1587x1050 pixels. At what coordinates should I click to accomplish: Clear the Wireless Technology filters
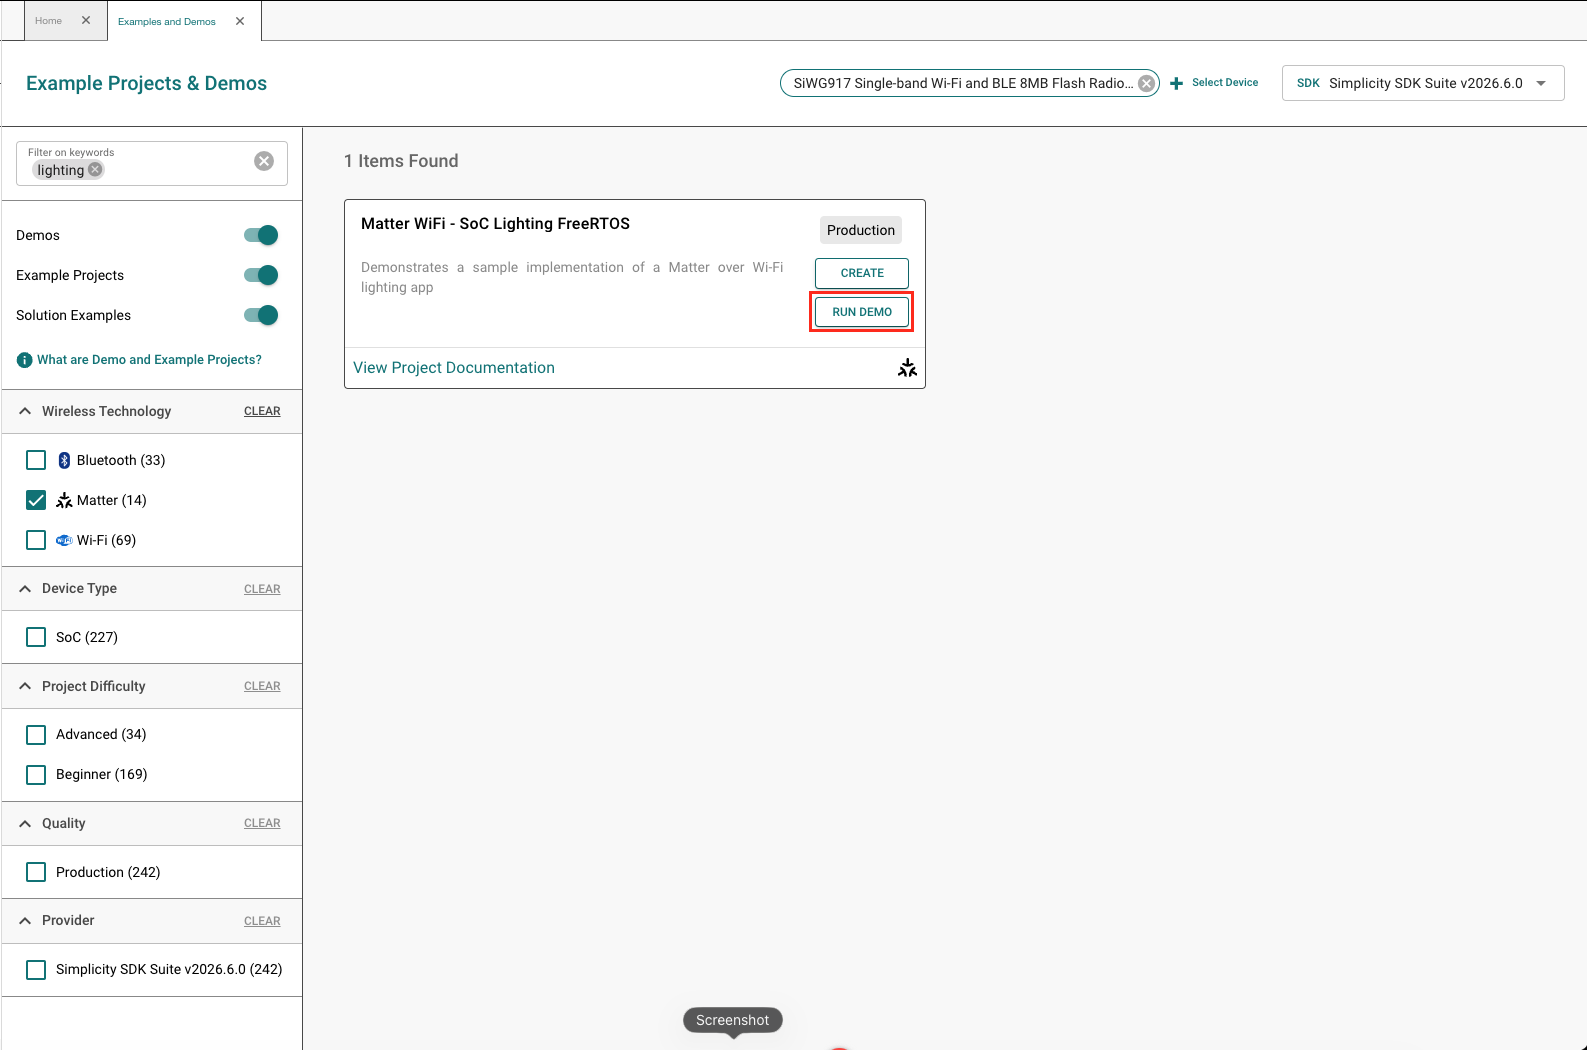[x=262, y=411]
